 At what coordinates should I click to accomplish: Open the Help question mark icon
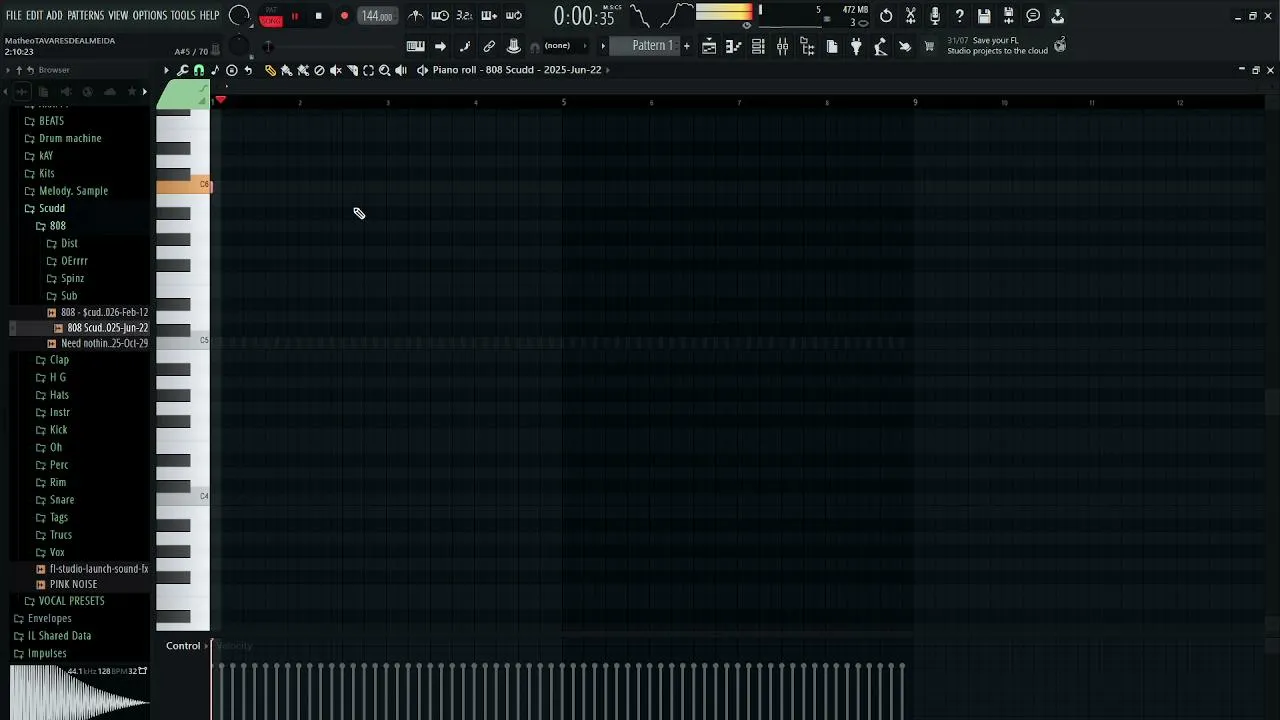coord(959,16)
